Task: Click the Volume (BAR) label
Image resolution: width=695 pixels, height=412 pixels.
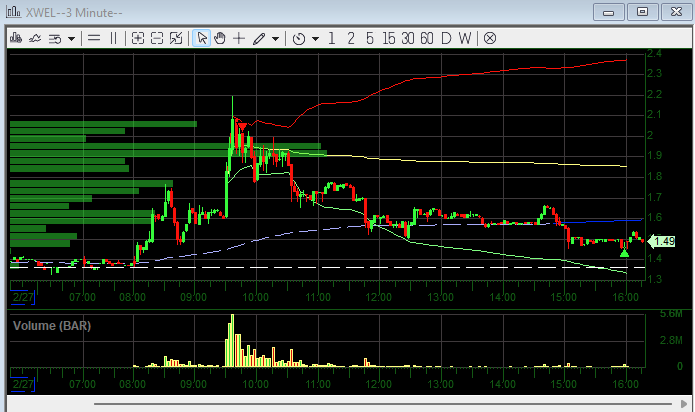Action: tap(52, 326)
